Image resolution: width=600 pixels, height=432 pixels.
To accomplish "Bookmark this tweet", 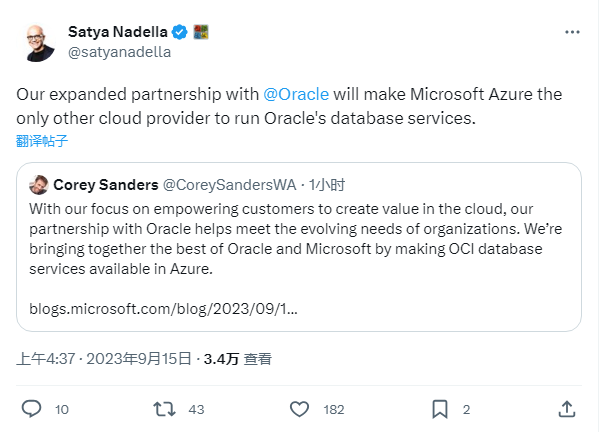I will (439, 409).
